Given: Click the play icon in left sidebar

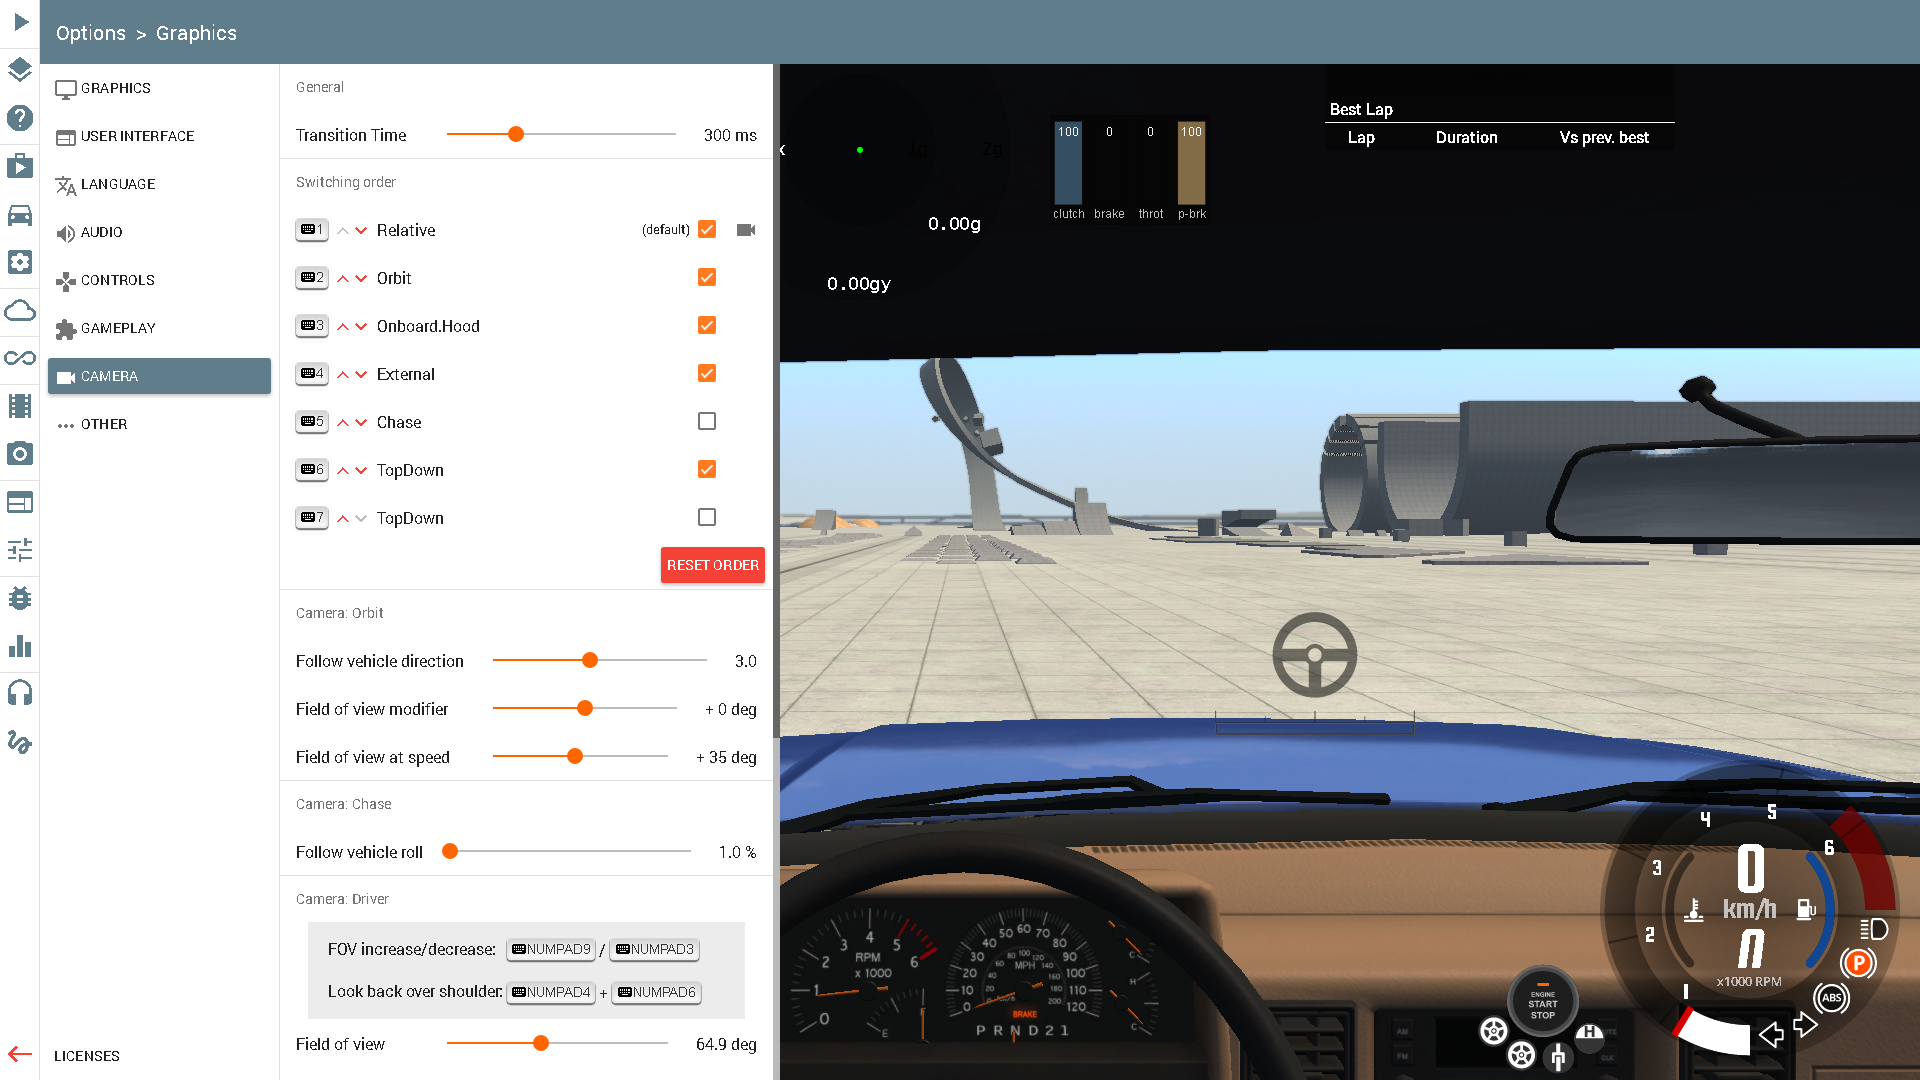Looking at the screenshot, I should pyautogui.click(x=20, y=22).
